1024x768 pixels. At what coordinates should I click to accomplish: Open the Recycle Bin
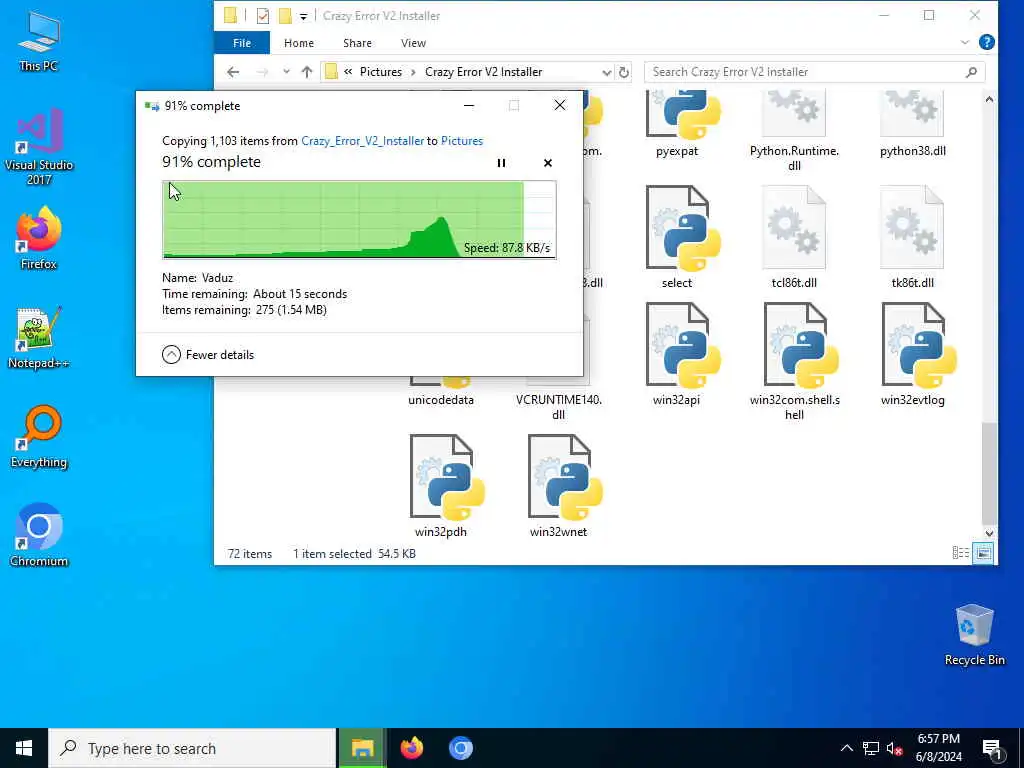point(974,635)
